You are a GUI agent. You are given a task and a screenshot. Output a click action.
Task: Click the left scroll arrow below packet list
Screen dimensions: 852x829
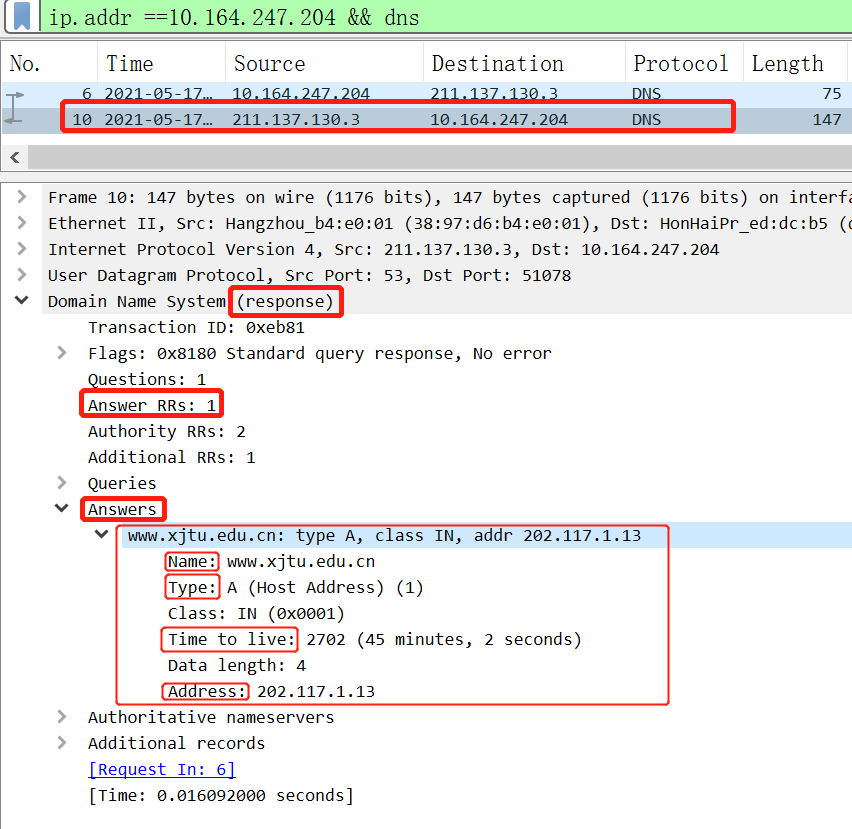(14, 157)
